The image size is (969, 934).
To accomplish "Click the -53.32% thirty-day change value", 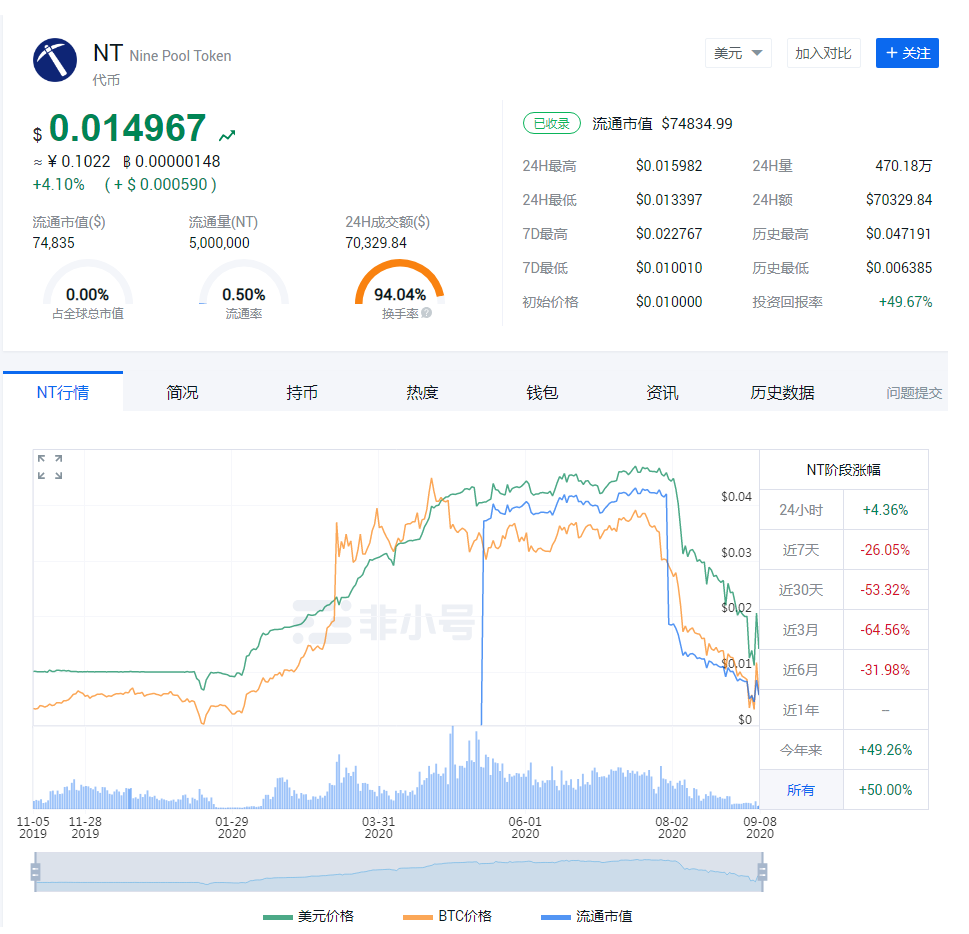I will point(885,590).
